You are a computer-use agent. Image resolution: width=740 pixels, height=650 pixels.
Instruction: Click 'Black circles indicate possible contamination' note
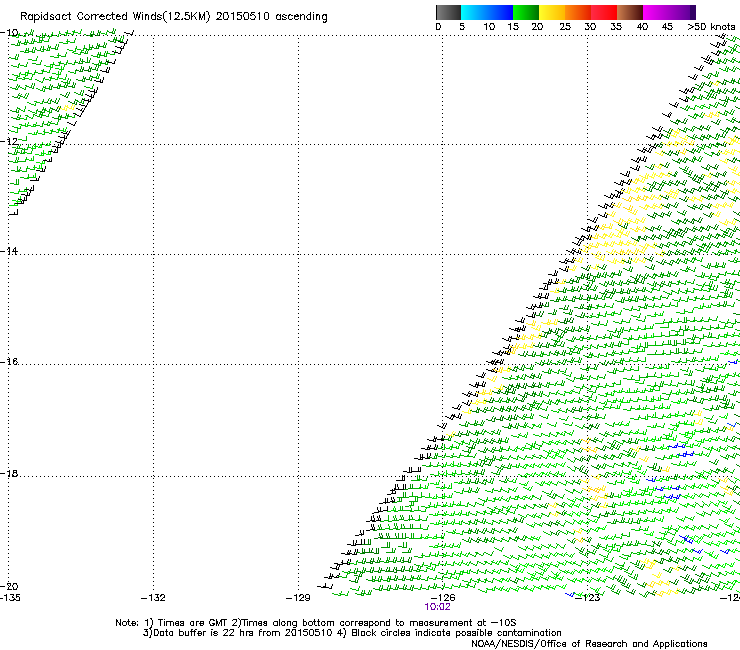456,633
